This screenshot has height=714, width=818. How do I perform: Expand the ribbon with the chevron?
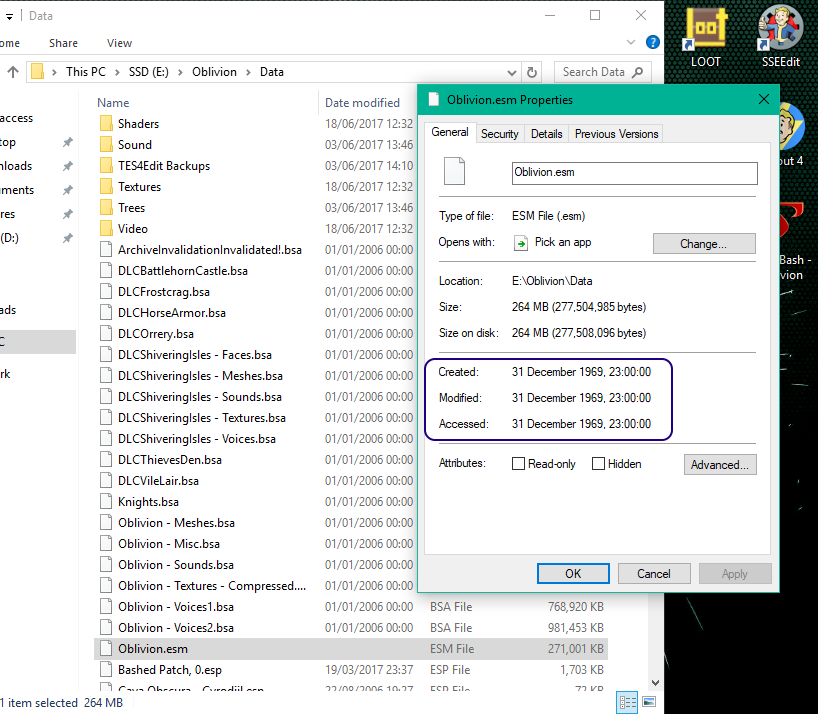pos(631,42)
